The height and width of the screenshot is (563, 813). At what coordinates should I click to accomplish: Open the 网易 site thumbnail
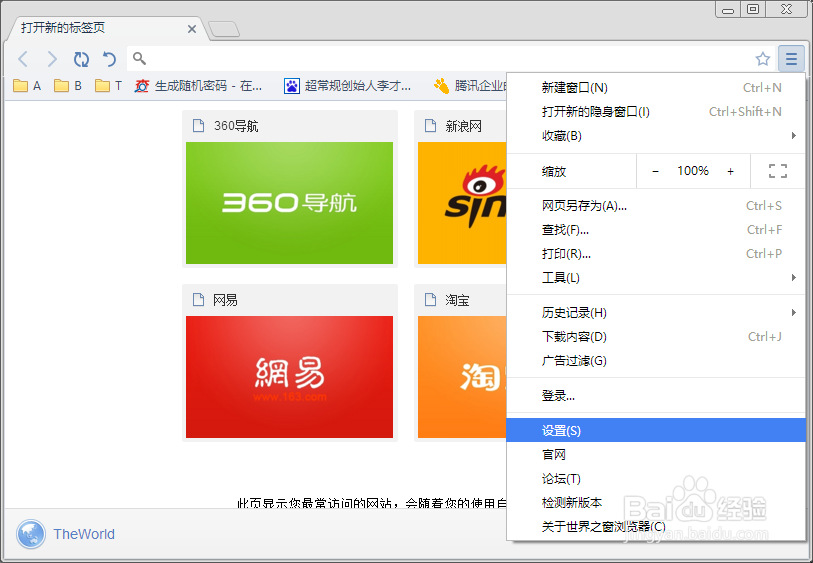289,377
